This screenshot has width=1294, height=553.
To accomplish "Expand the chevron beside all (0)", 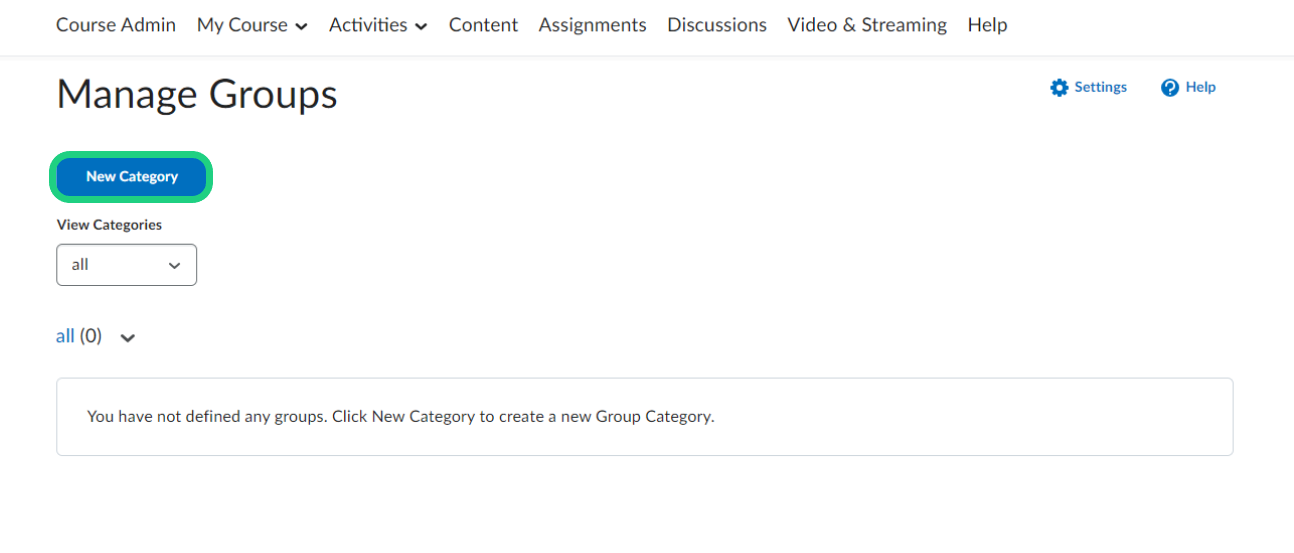I will coord(127,338).
